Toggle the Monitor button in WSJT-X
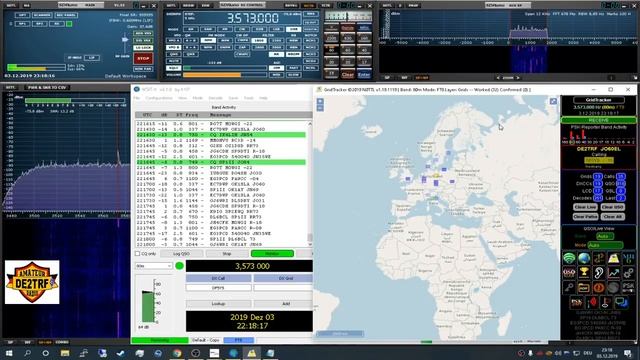 (272, 253)
